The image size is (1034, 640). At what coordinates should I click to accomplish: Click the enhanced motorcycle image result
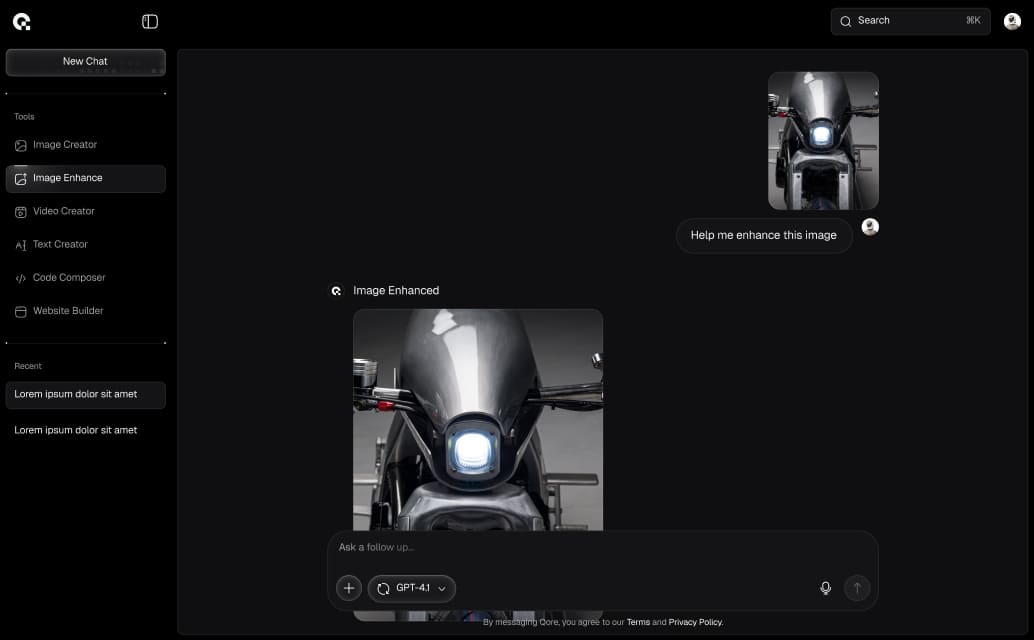tap(478, 420)
